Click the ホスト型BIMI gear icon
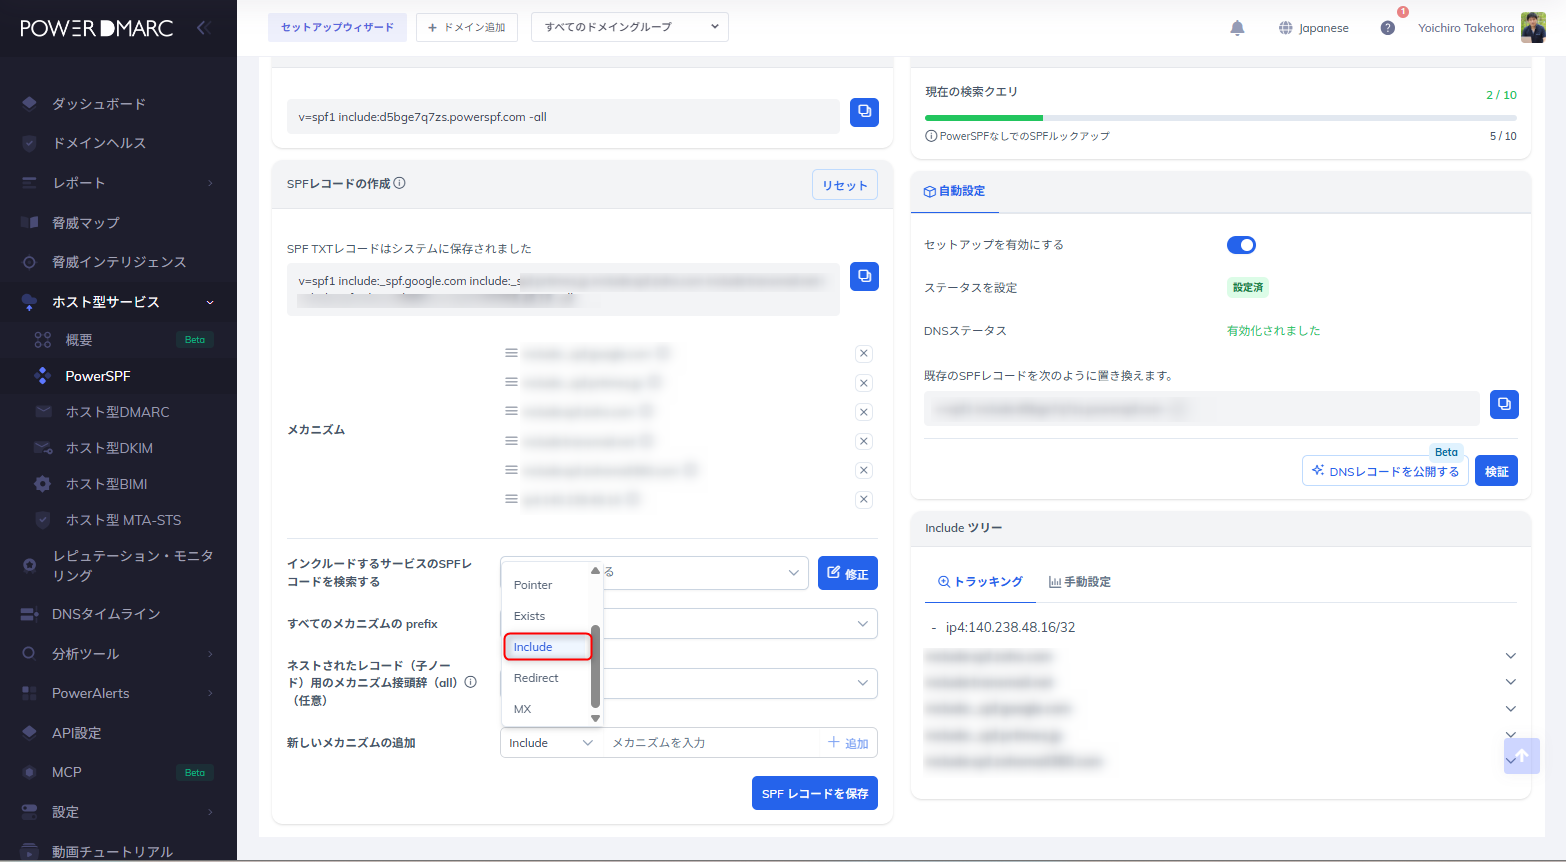This screenshot has height=862, width=1566. point(43,483)
